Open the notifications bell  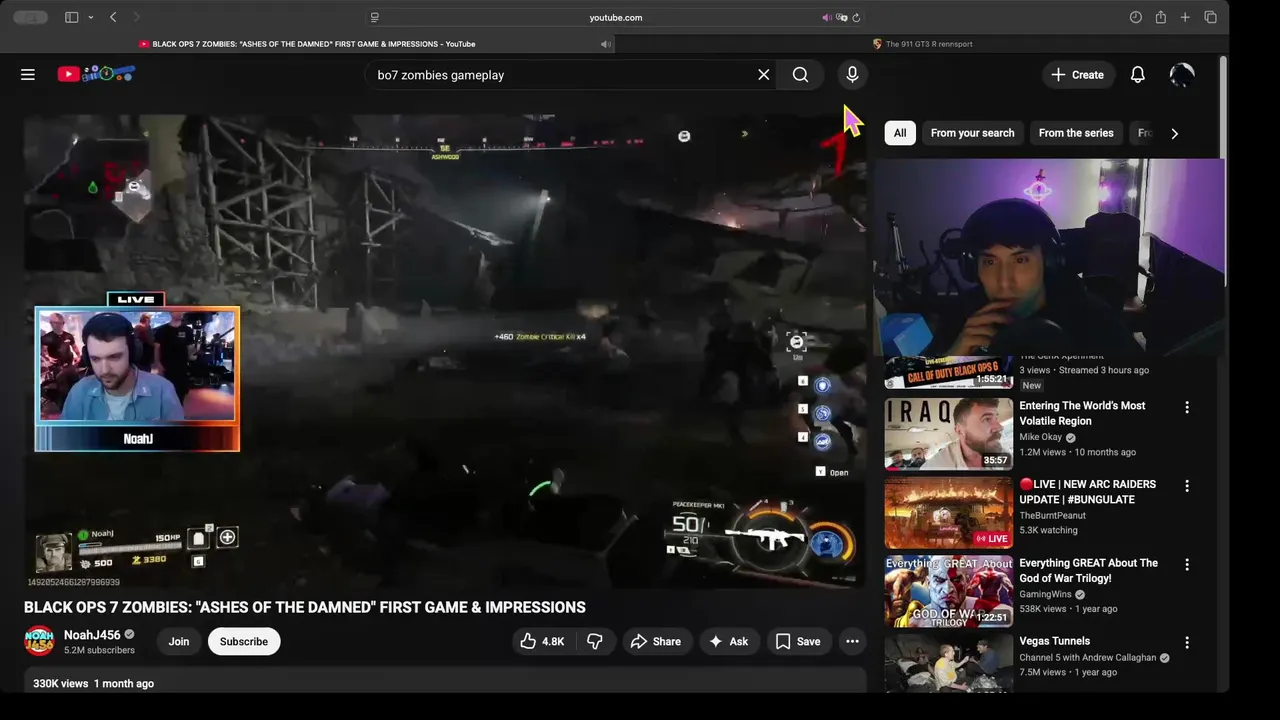click(1138, 75)
